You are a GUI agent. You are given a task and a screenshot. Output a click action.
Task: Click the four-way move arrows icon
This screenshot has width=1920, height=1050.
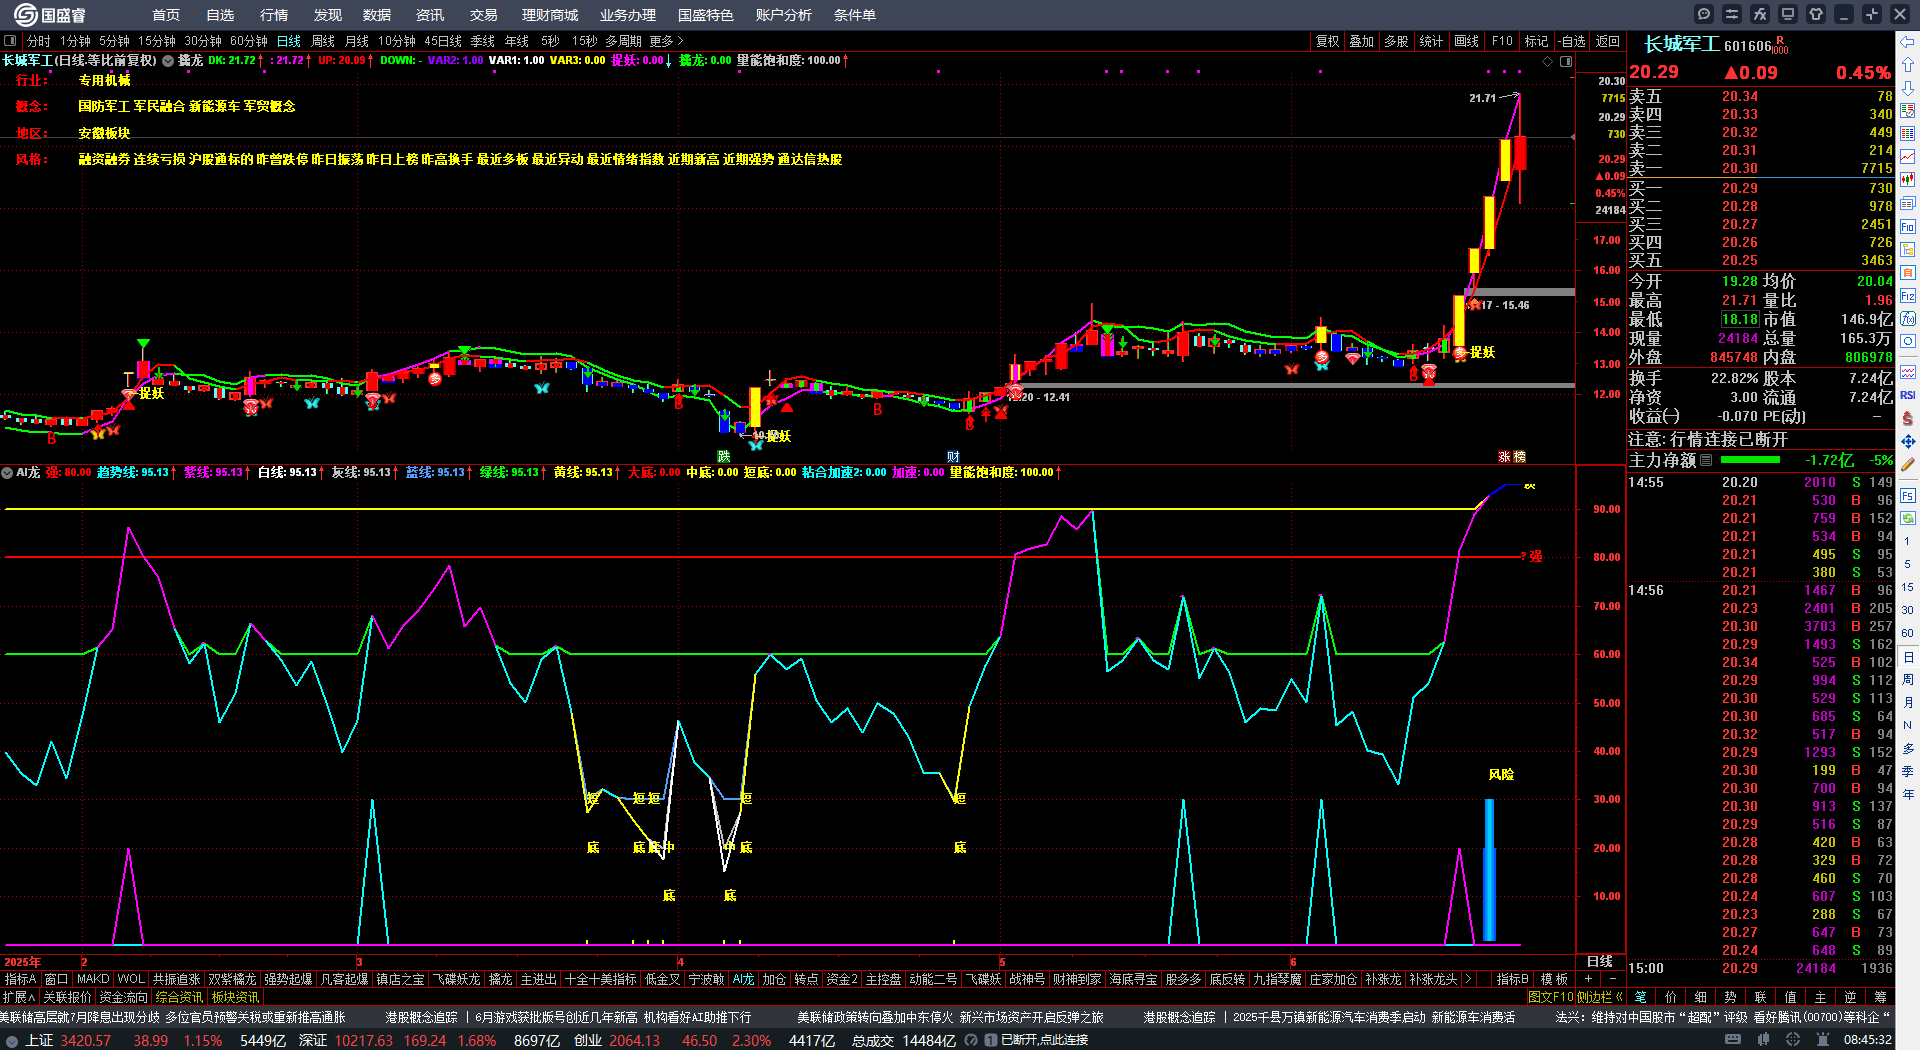coord(1908,441)
